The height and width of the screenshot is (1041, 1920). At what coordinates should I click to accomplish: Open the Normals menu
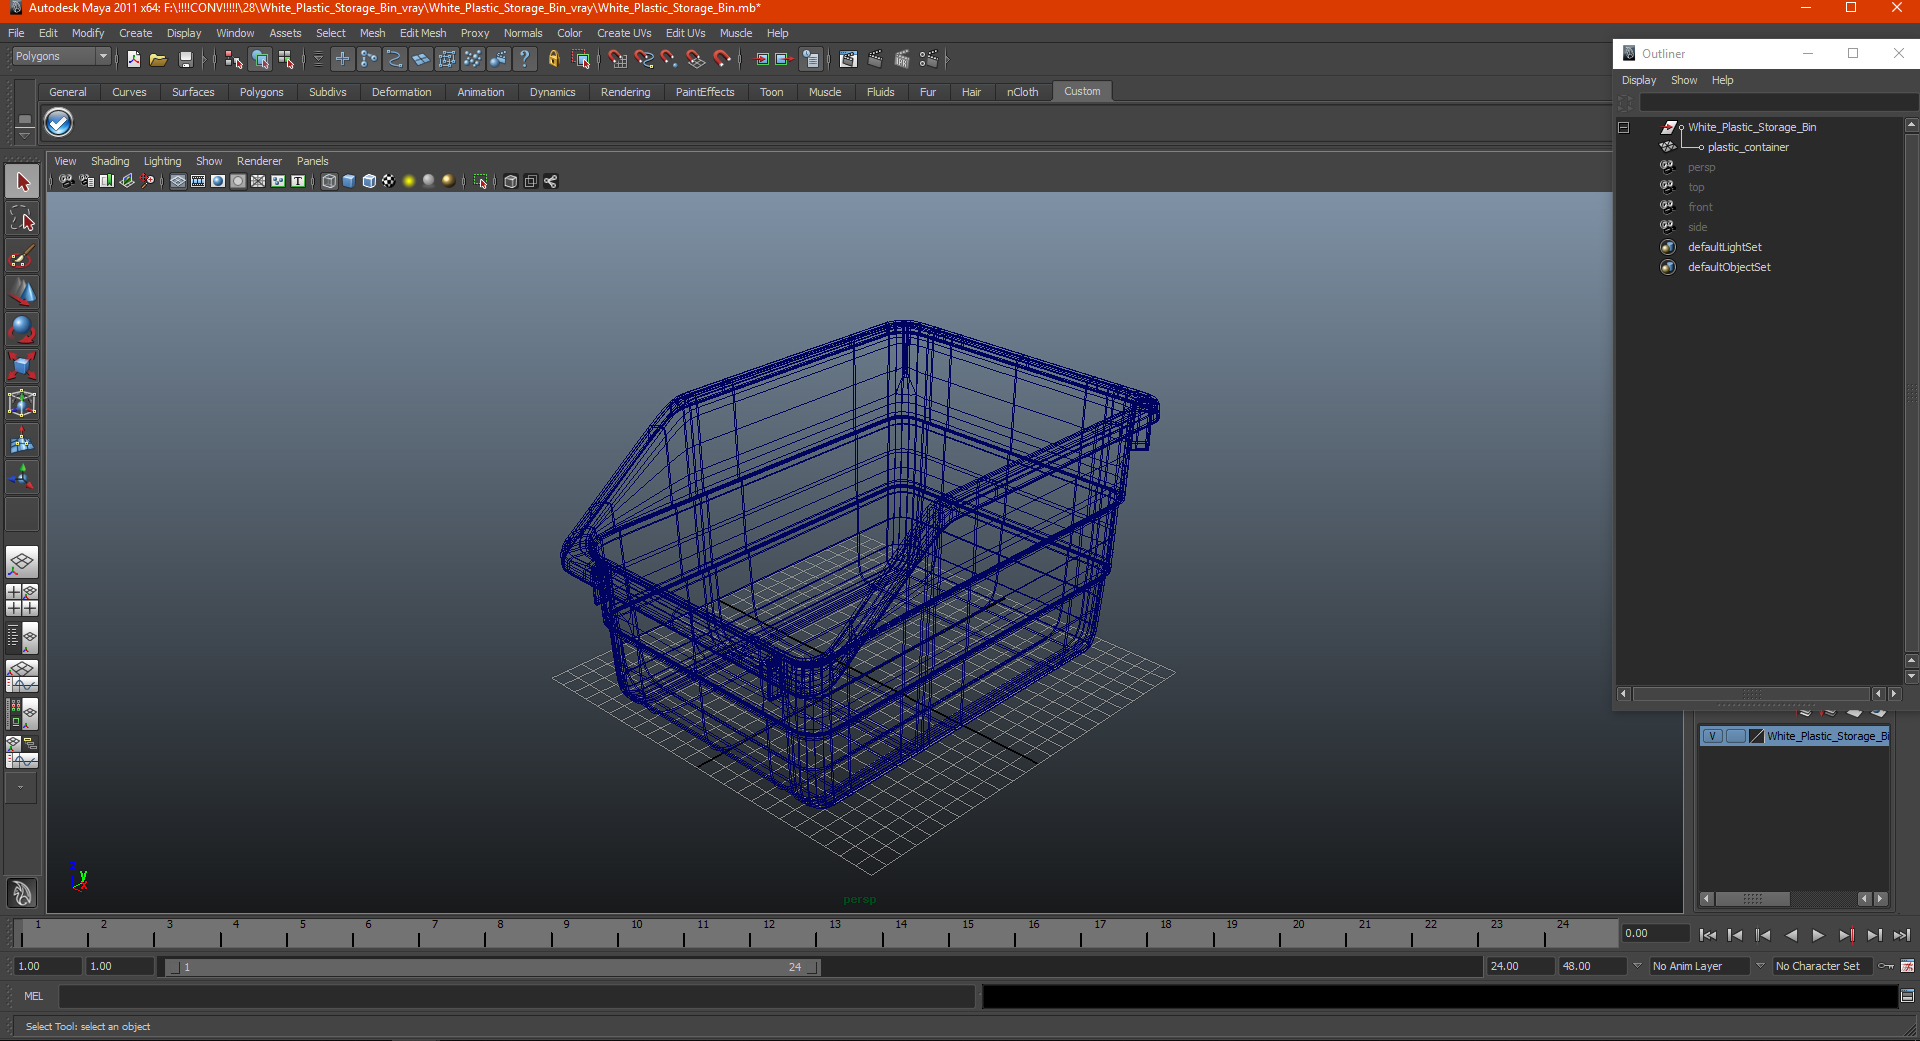(523, 33)
